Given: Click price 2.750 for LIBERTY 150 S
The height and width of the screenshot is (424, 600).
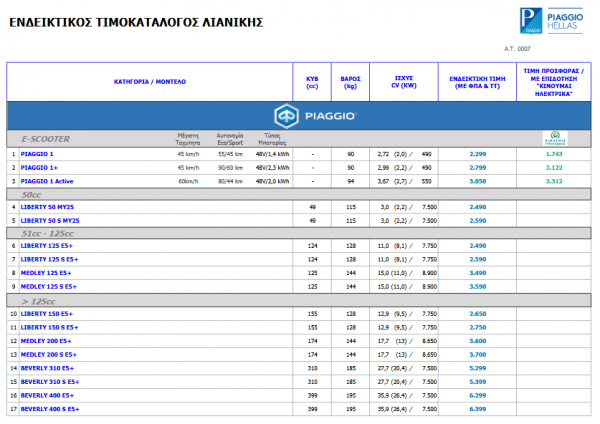Looking at the screenshot, I should 478,328.
